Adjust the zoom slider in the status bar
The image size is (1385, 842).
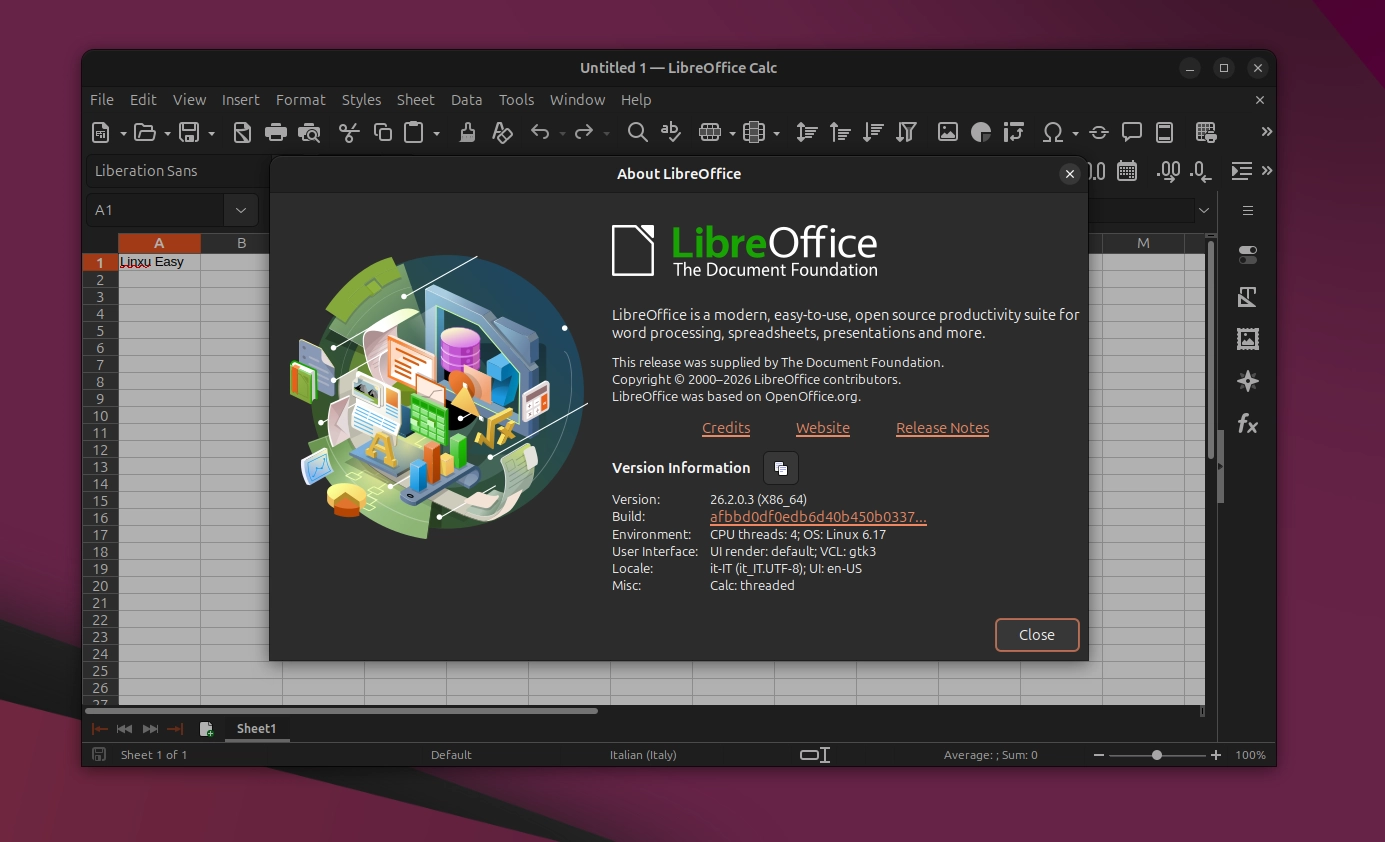(x=1157, y=755)
